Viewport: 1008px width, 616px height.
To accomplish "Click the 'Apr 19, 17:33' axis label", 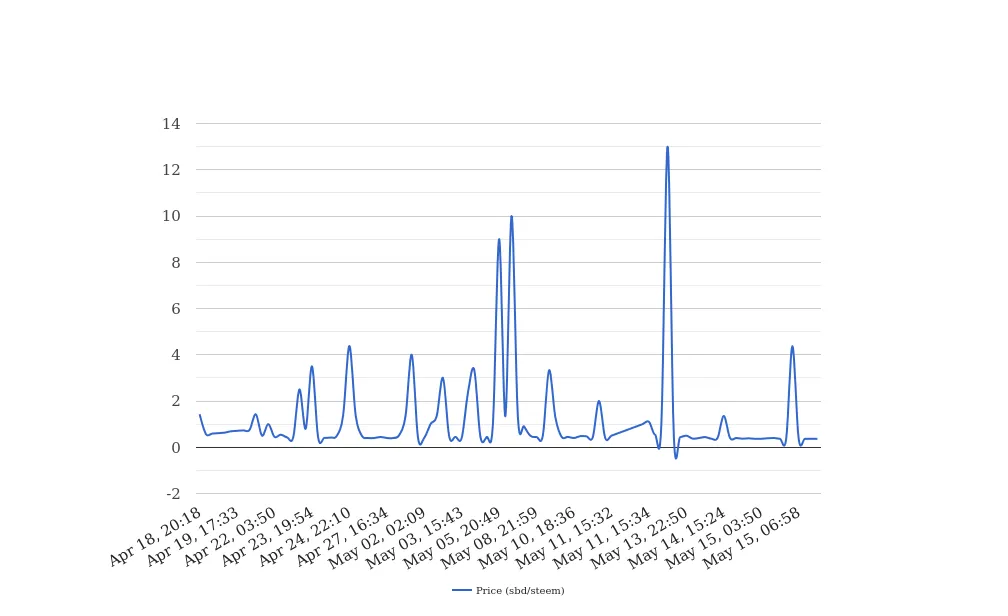I will pyautogui.click(x=192, y=537).
